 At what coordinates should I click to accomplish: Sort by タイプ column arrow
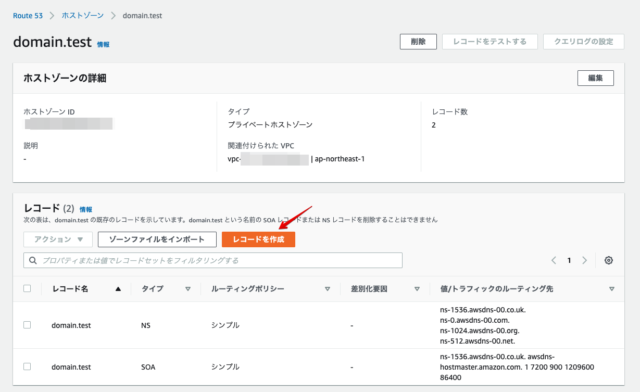[188, 289]
